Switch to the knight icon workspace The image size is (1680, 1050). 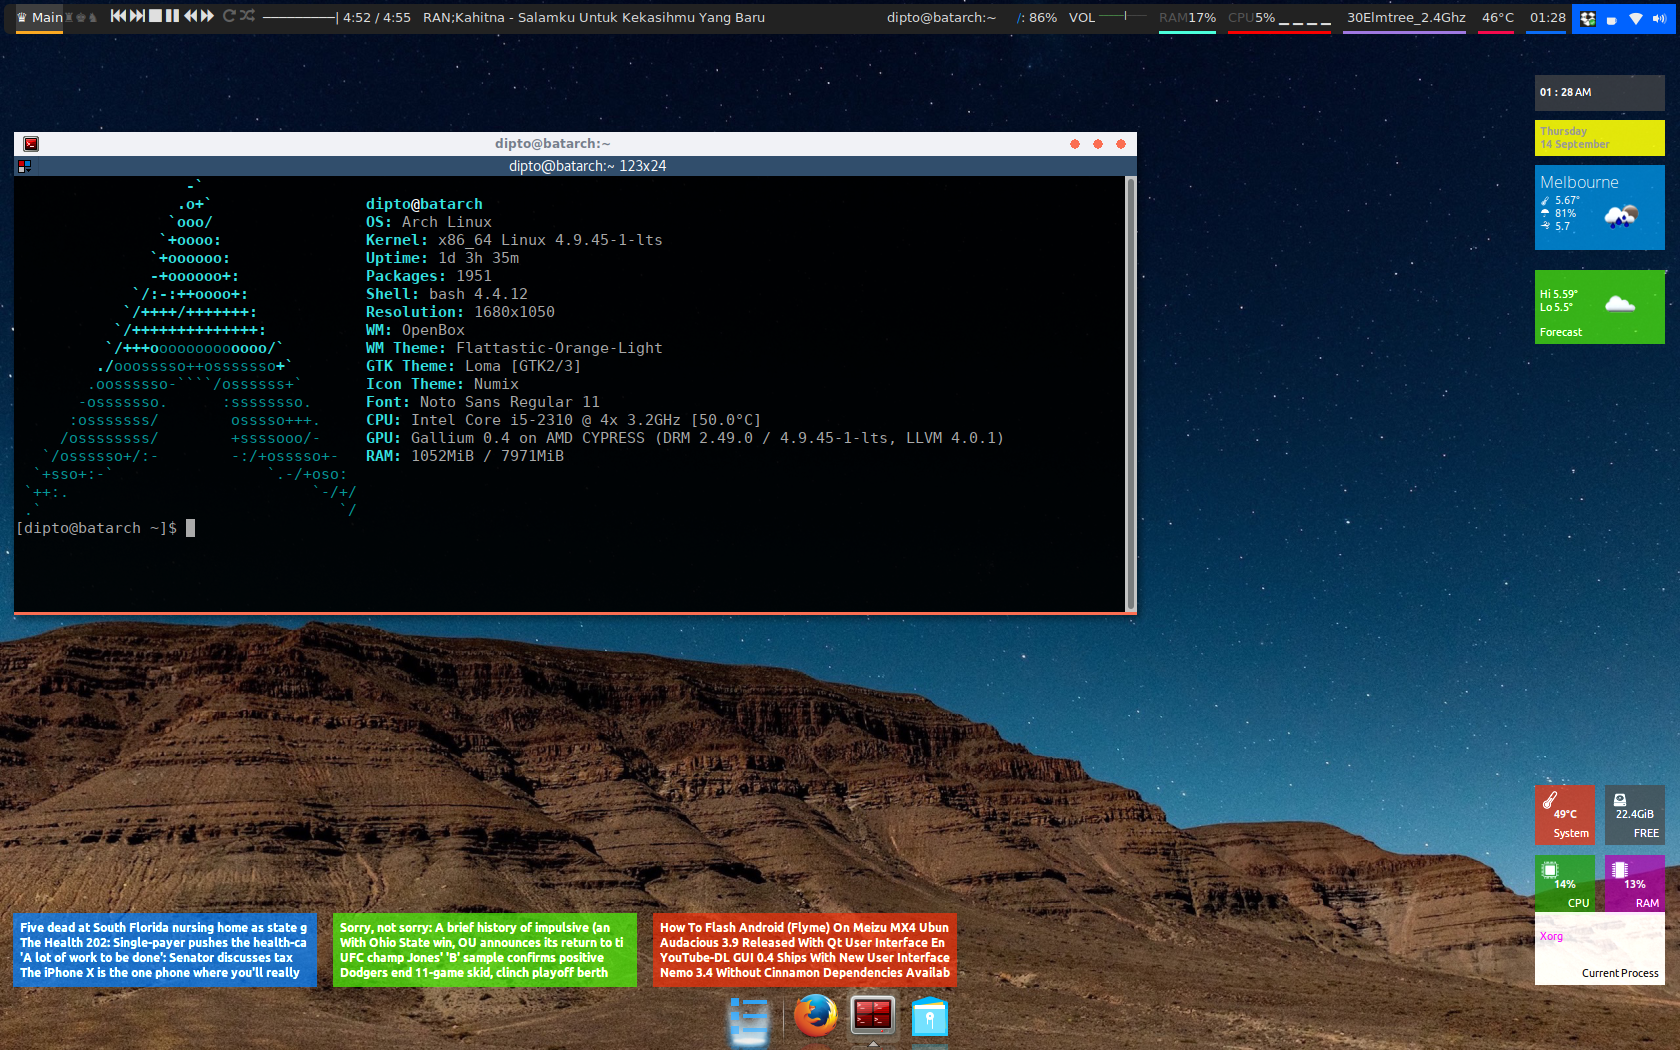93,17
